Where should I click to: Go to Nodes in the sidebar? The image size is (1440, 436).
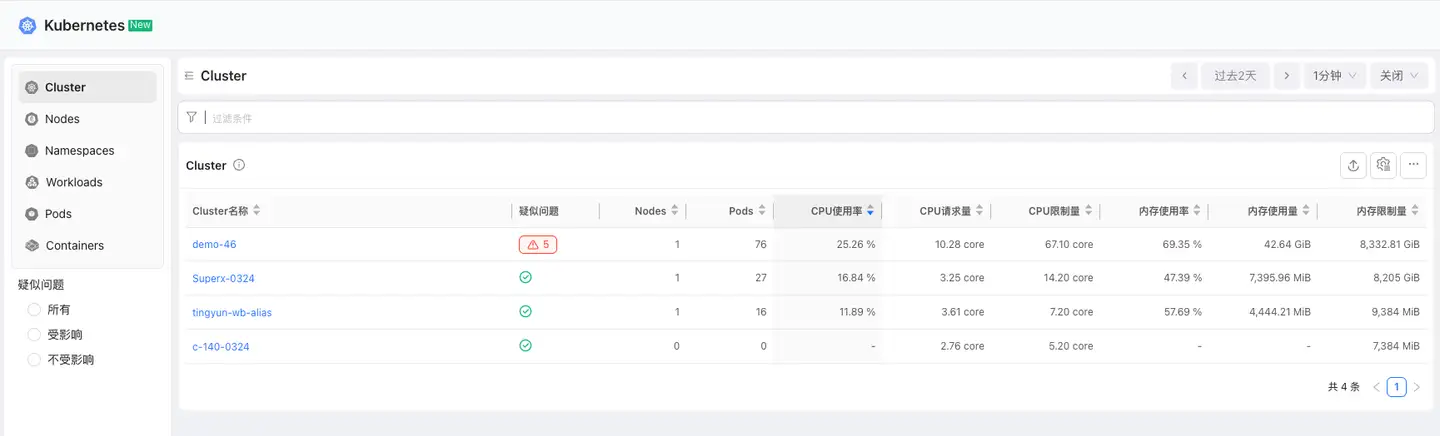(x=62, y=119)
